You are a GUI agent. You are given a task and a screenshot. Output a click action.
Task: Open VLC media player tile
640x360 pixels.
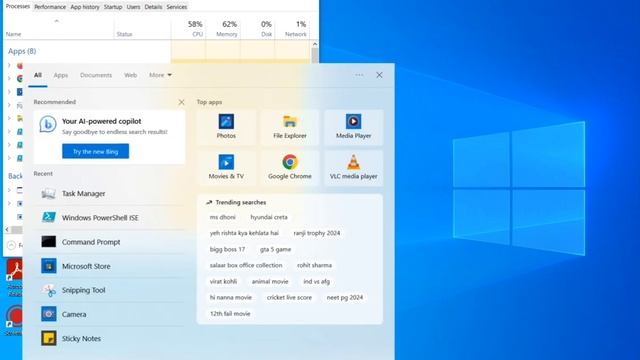(x=353, y=168)
